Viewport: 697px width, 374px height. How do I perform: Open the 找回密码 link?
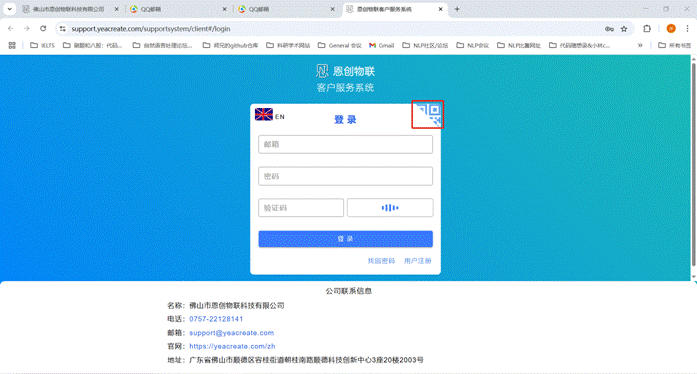point(381,261)
